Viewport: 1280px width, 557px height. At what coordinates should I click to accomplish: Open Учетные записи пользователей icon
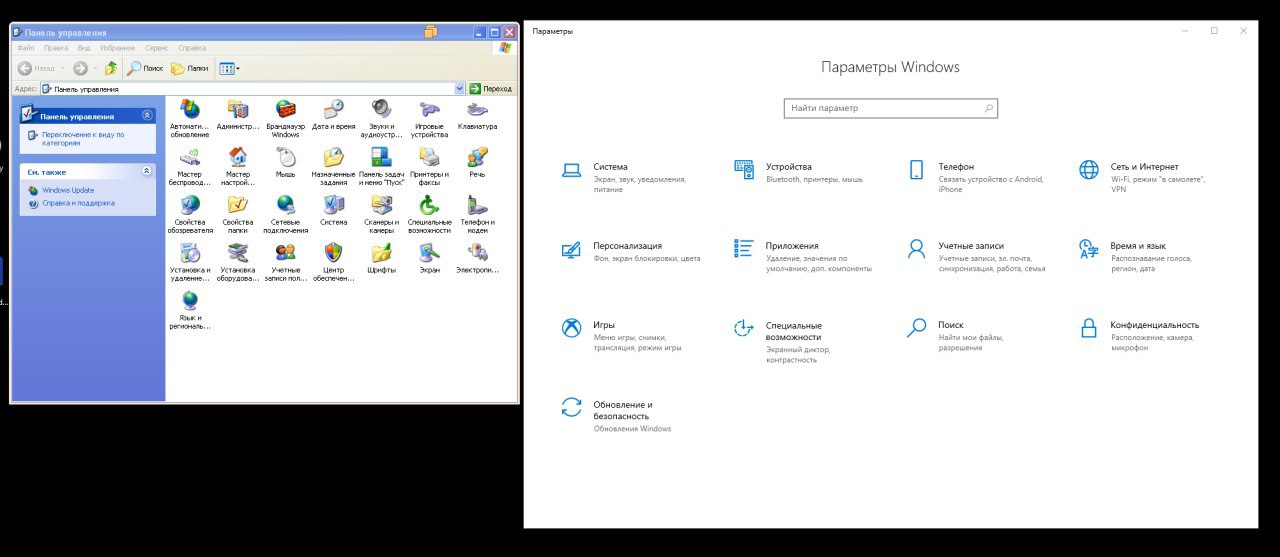pyautogui.click(x=286, y=252)
